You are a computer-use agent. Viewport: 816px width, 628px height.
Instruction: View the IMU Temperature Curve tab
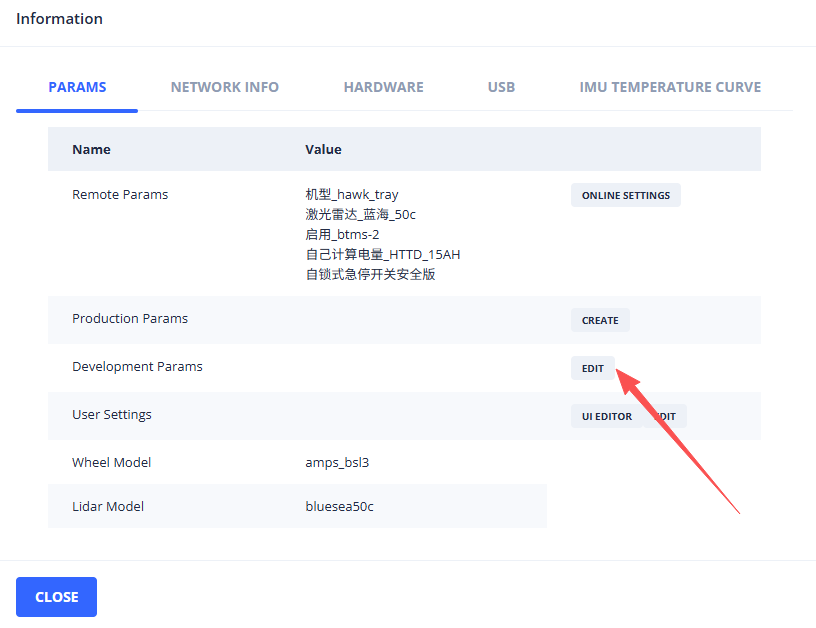tap(670, 87)
